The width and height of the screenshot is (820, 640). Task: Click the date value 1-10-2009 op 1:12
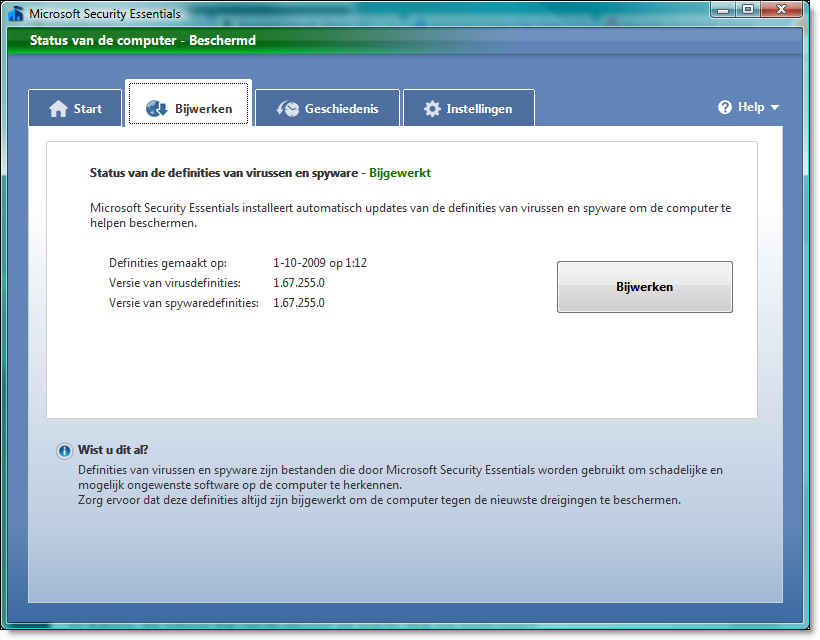tap(320, 262)
